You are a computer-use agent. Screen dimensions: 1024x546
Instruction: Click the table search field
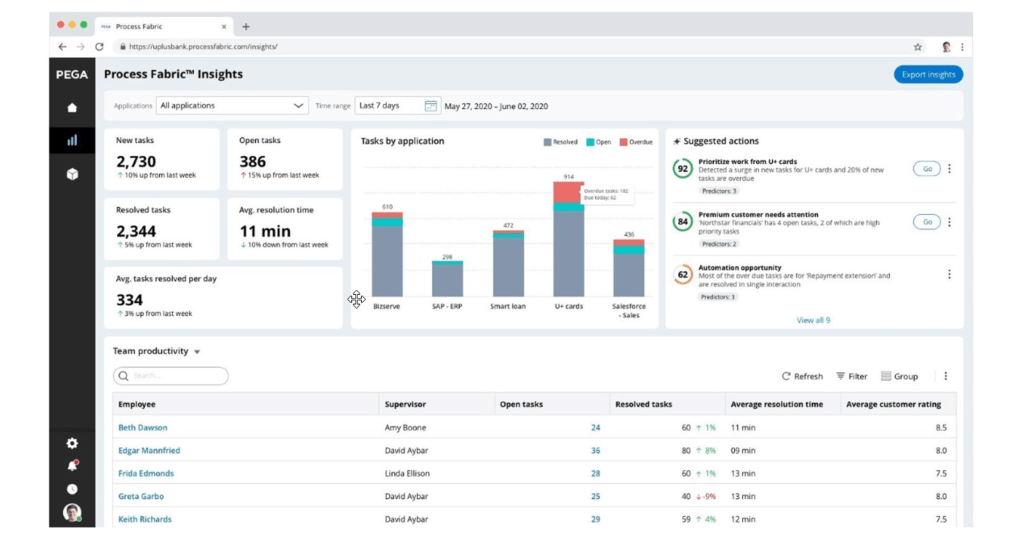(x=171, y=376)
